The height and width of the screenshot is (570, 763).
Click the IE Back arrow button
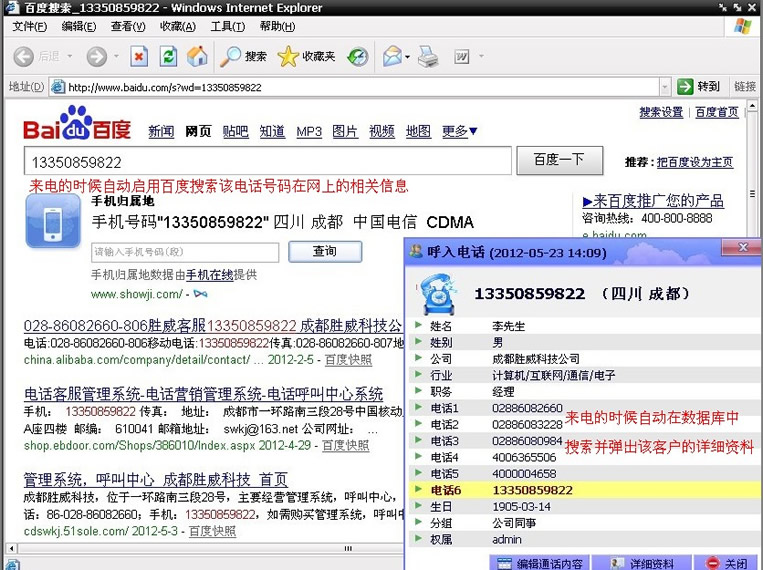click(x=23, y=57)
